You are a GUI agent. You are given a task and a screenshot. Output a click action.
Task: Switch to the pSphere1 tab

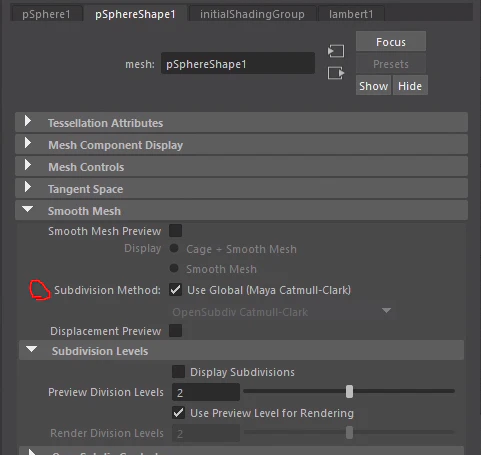pos(46,14)
